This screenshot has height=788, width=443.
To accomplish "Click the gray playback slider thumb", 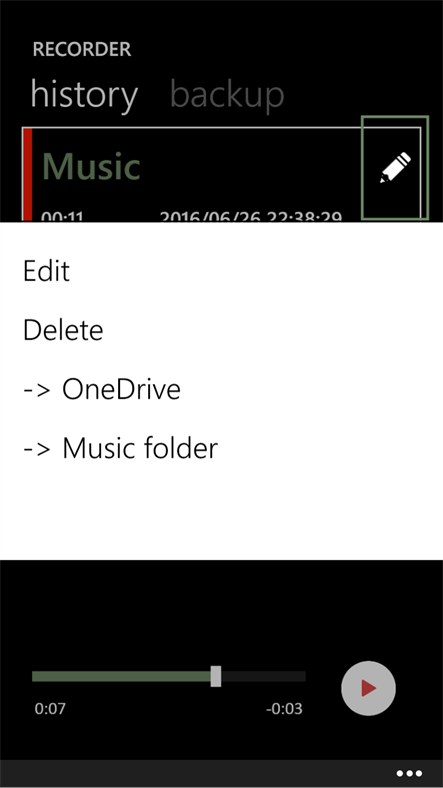I will point(215,676).
